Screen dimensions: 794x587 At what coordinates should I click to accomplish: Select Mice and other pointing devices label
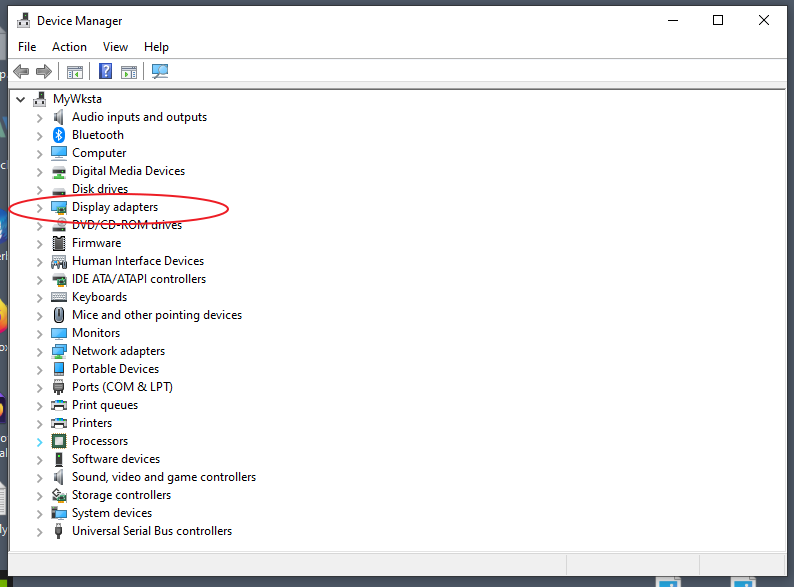pos(157,315)
